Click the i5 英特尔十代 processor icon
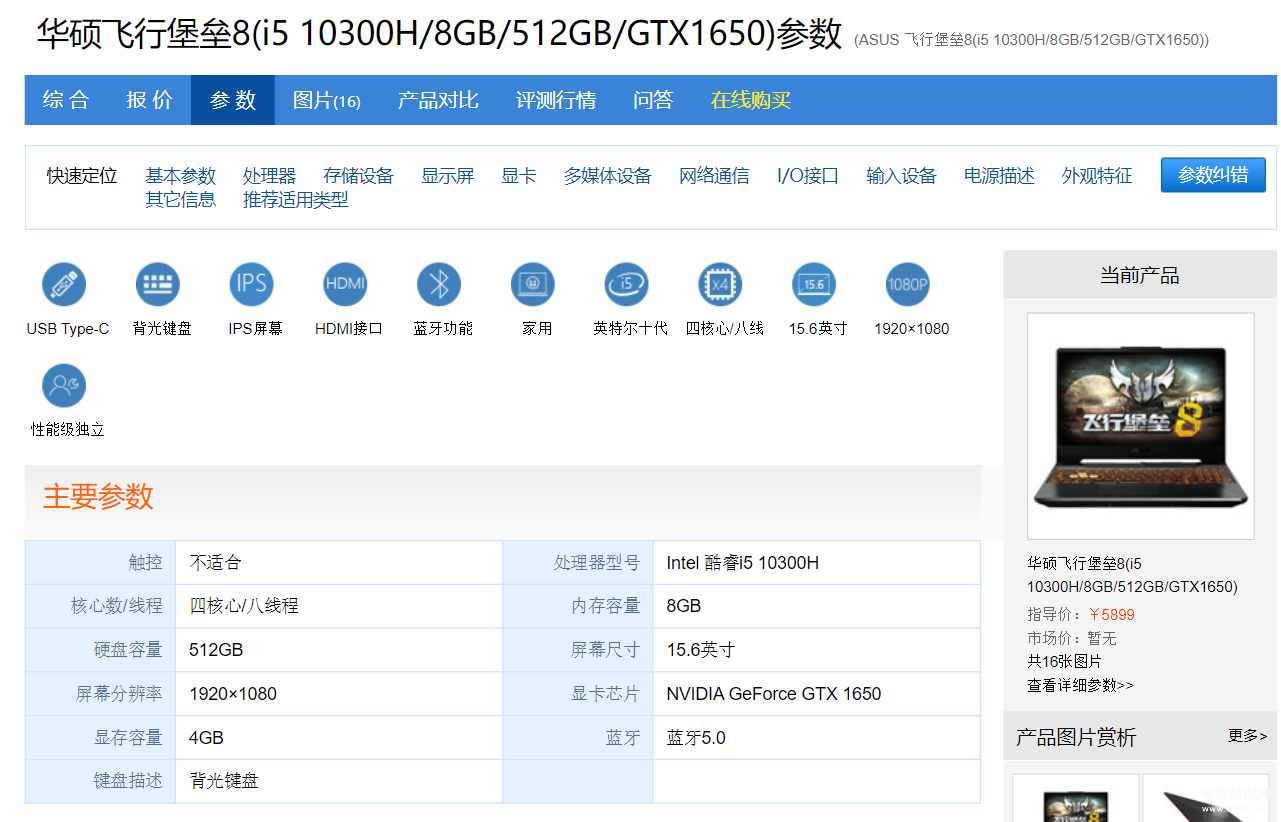The width and height of the screenshot is (1281, 822). click(x=627, y=285)
